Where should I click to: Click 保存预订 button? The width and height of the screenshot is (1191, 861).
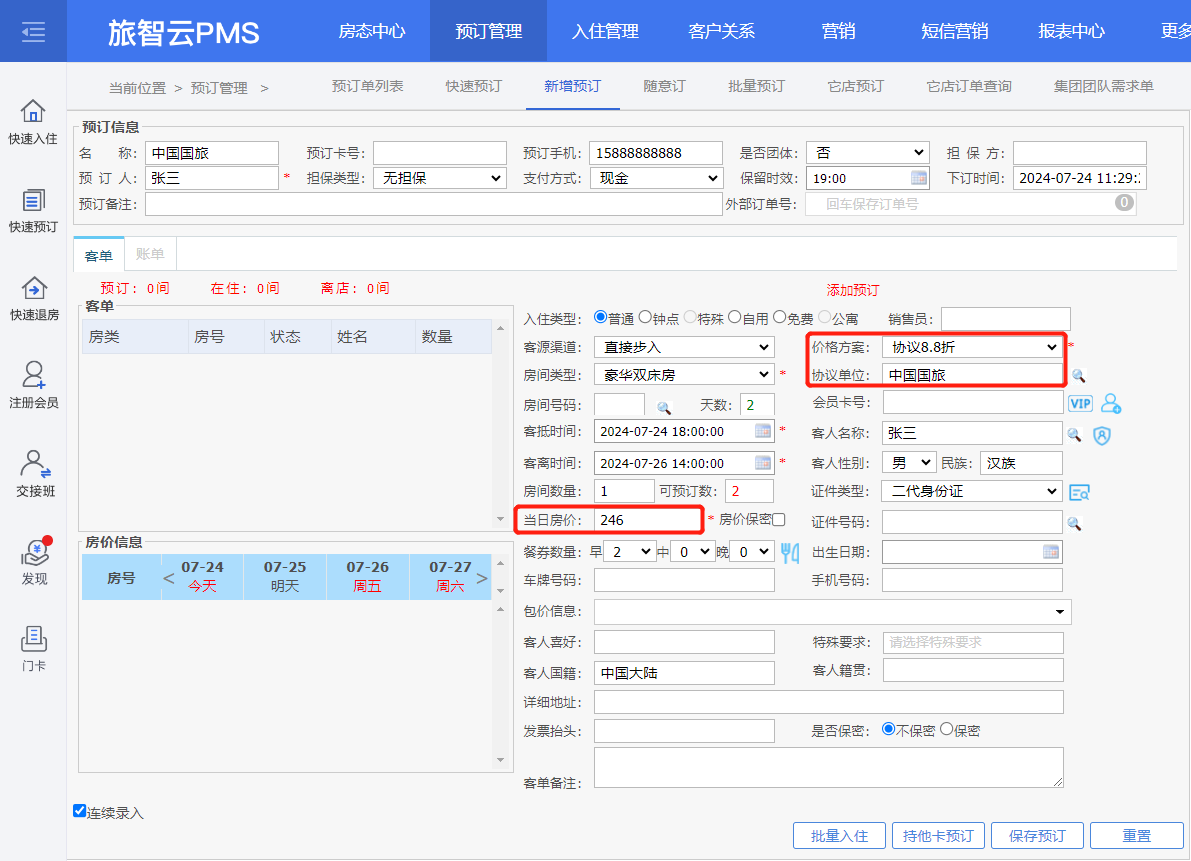click(1037, 835)
